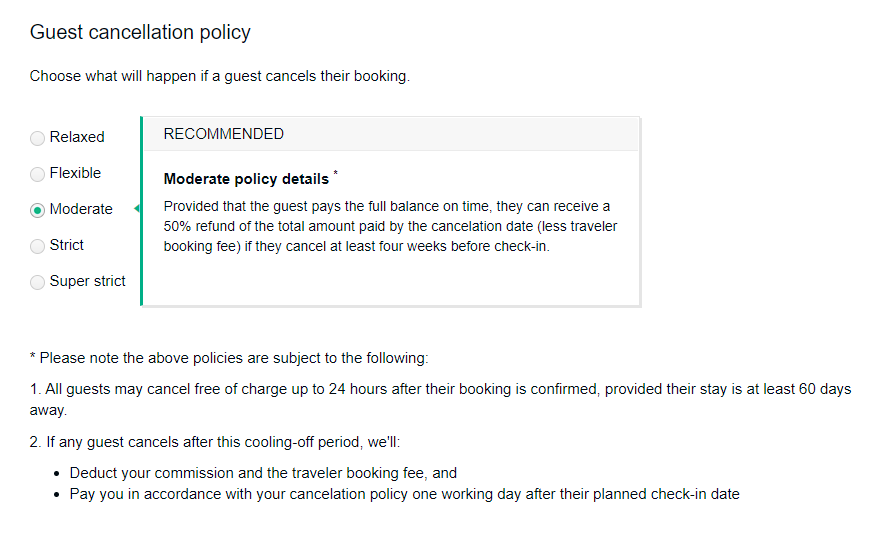Click the "Strict" option label text

[67, 245]
